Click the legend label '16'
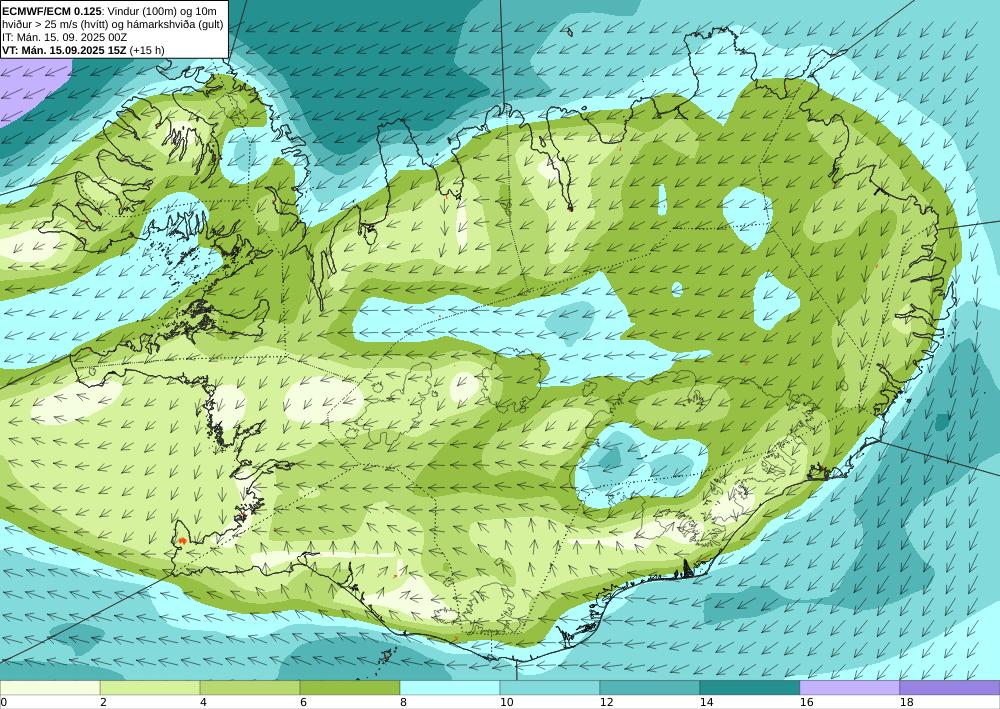This screenshot has width=1000, height=709. coord(807,702)
